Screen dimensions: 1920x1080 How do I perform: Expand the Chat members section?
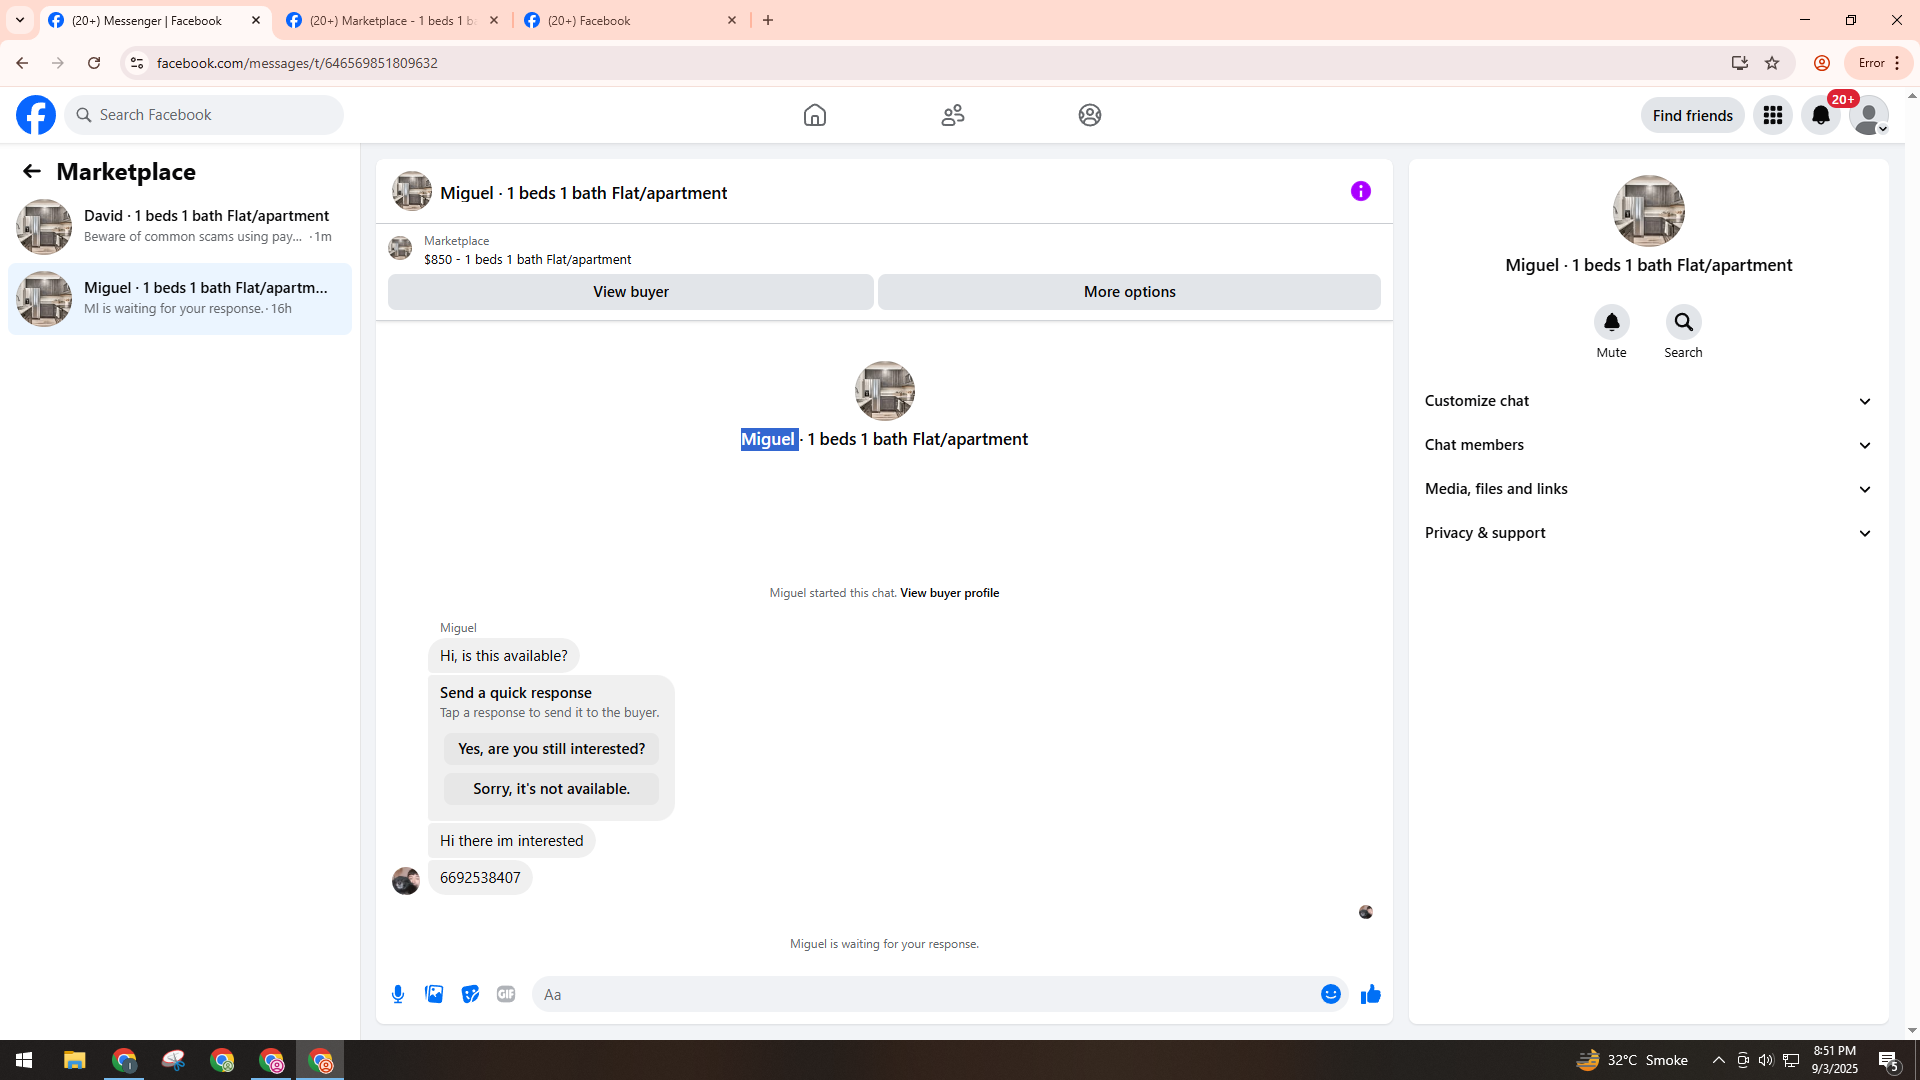[x=1649, y=445]
